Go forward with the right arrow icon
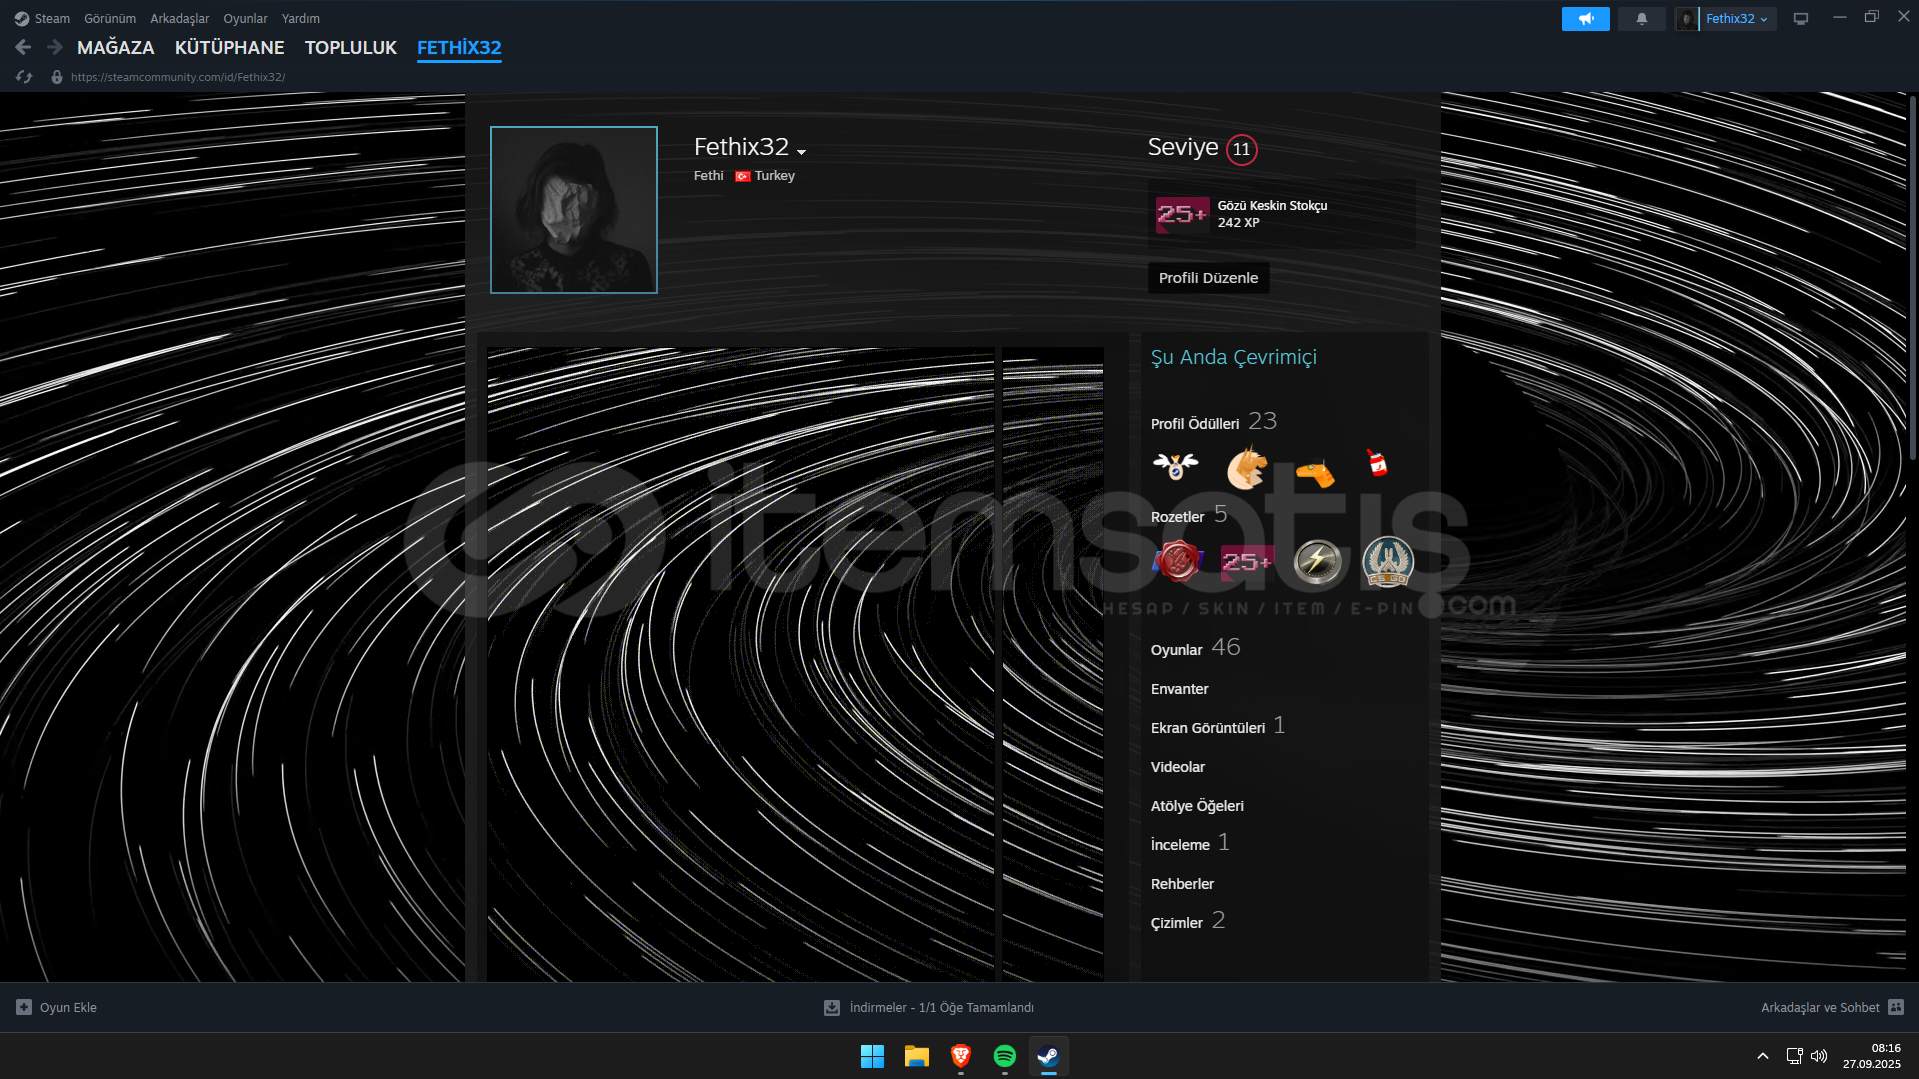The image size is (1919, 1079). click(x=55, y=47)
